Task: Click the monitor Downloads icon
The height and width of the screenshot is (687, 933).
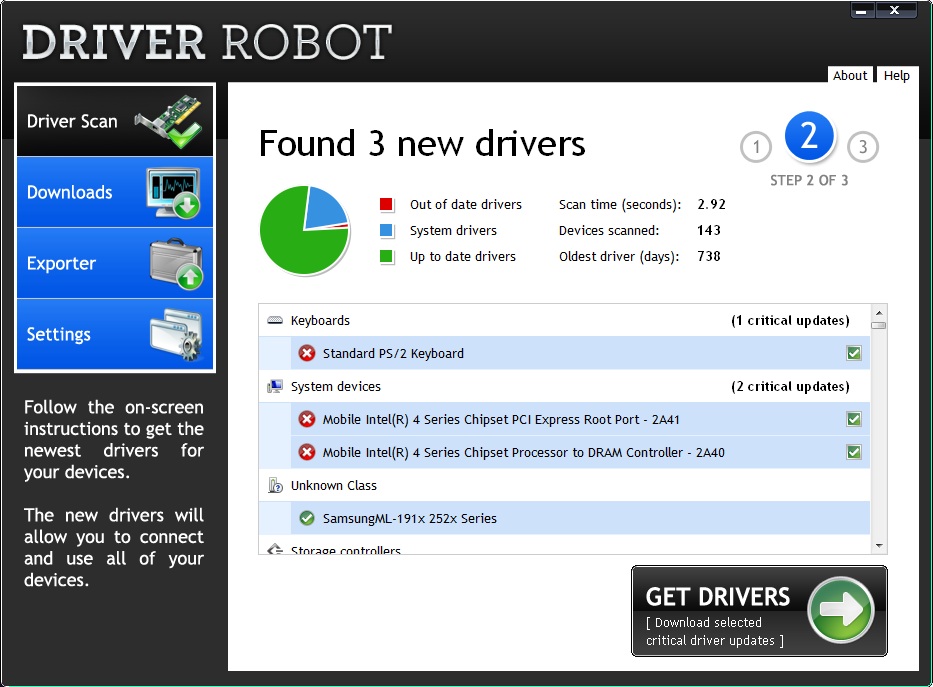Action: tap(174, 193)
